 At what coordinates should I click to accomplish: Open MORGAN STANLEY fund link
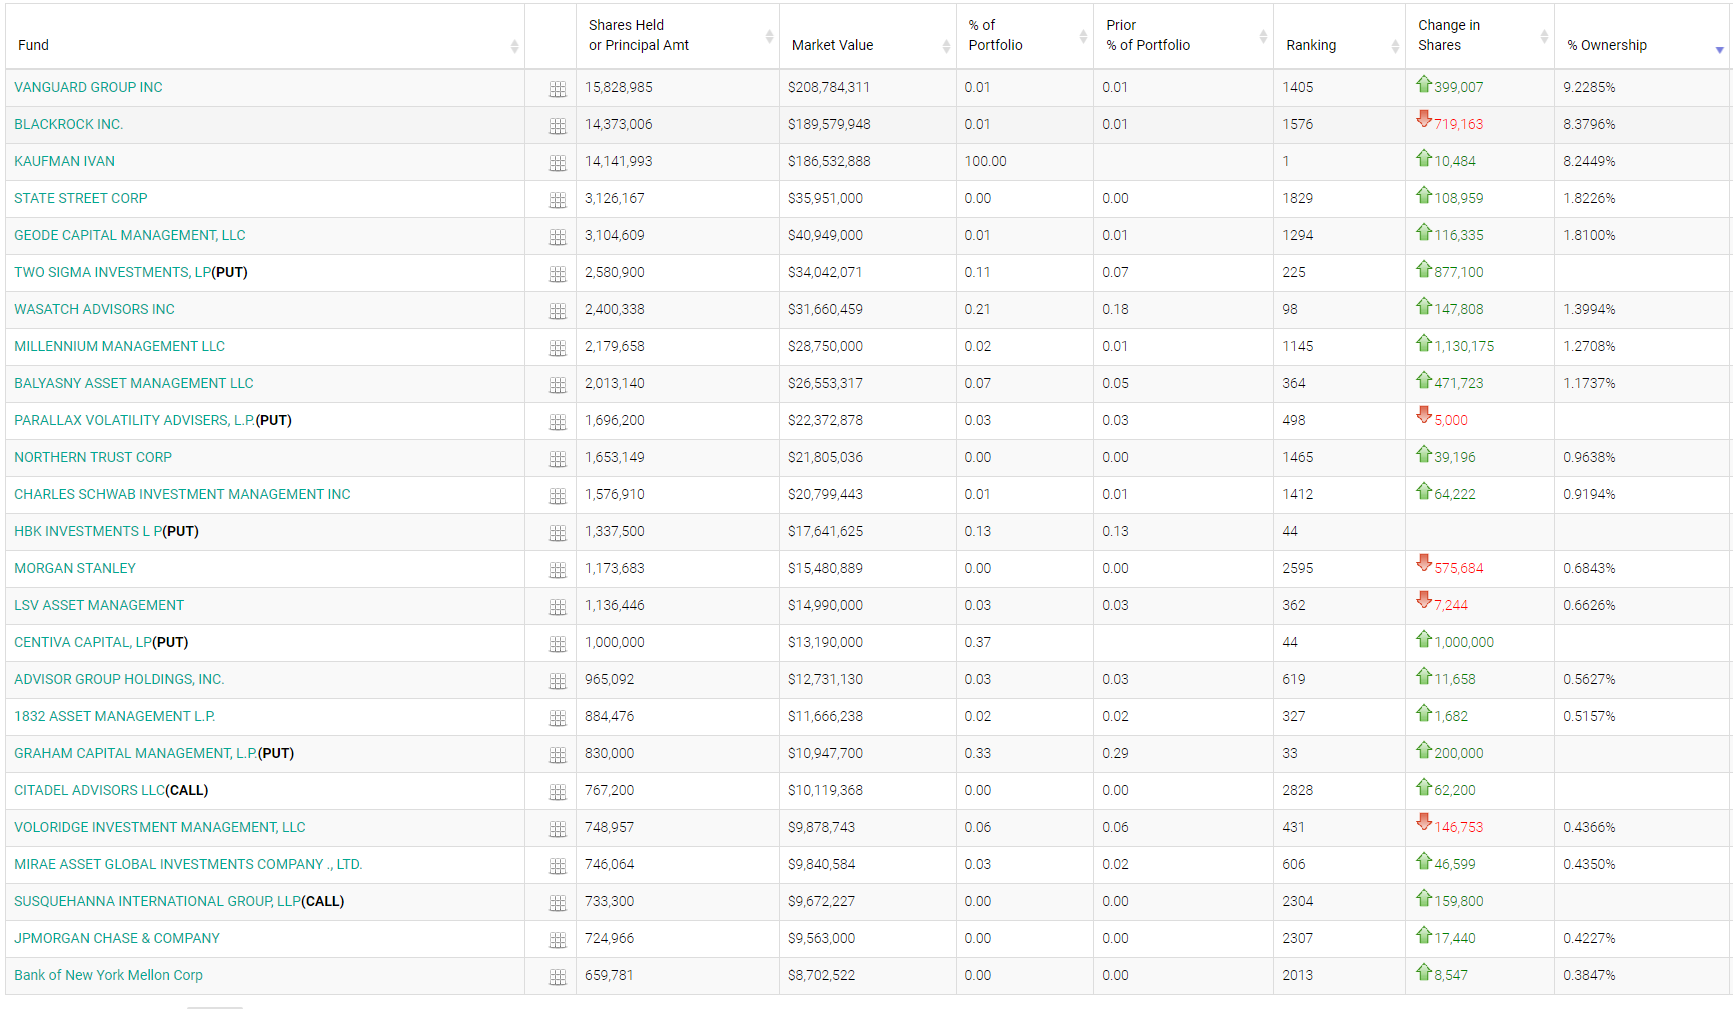[x=75, y=568]
